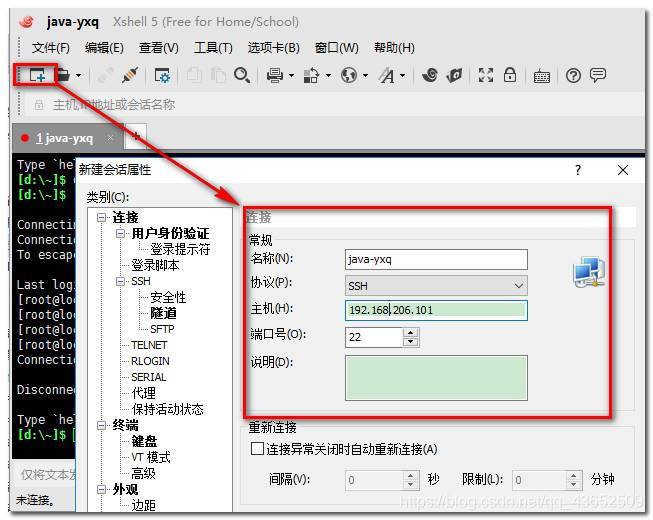Click the 说明(D) description text area

click(436, 378)
